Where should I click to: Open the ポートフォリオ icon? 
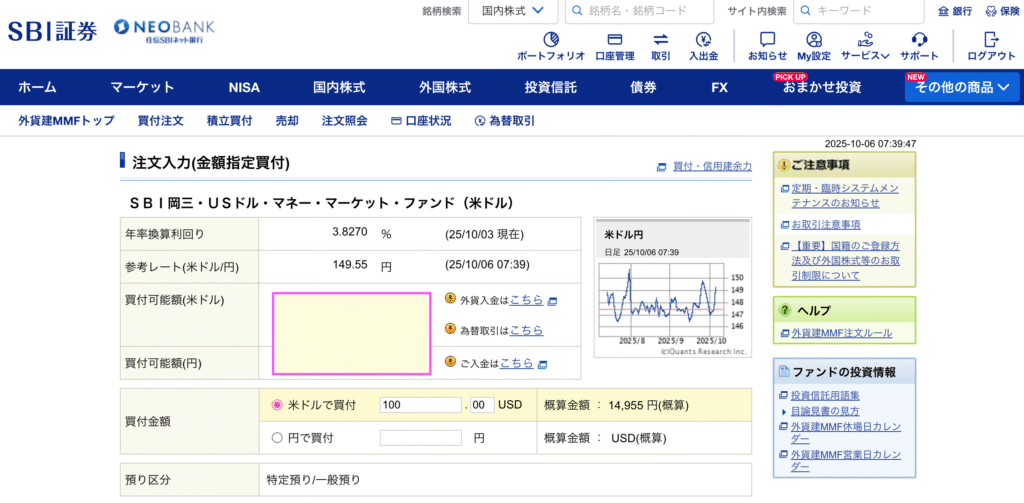549,40
